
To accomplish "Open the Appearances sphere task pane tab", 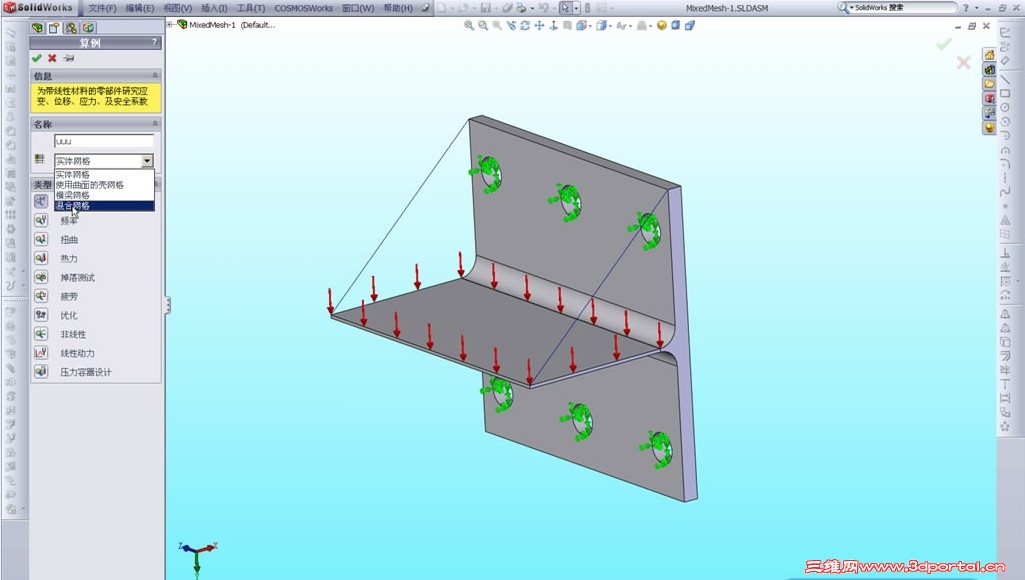I will (990, 128).
